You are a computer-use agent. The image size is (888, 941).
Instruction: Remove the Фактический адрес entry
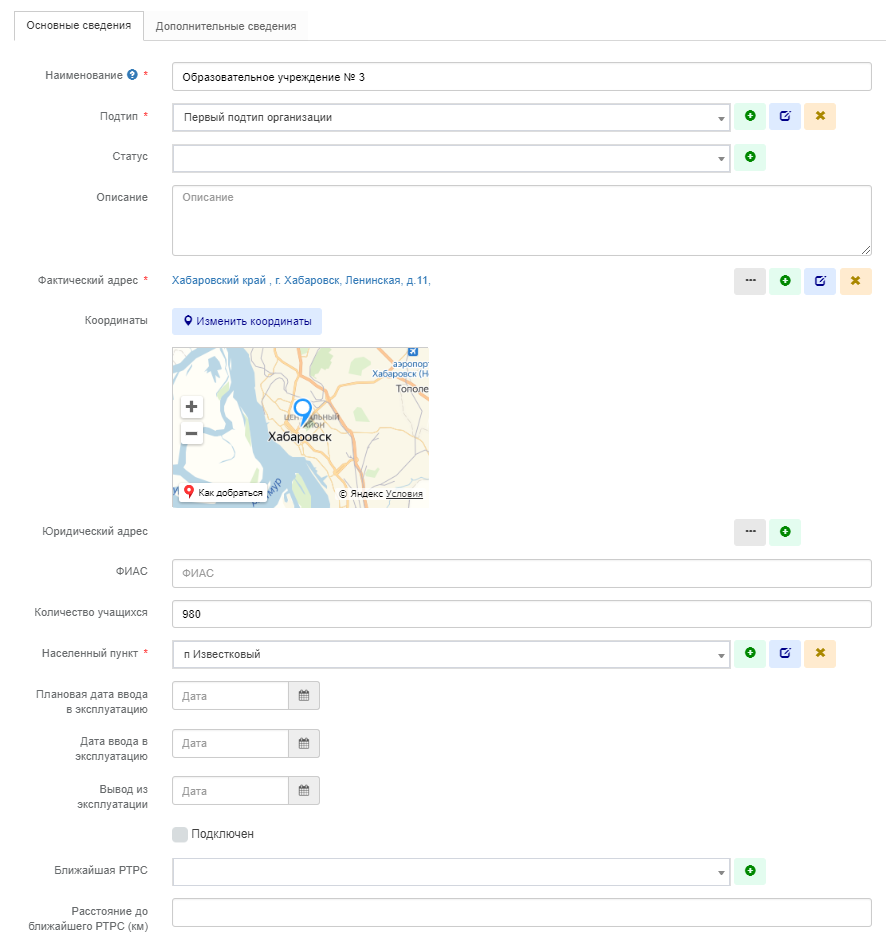tap(855, 282)
